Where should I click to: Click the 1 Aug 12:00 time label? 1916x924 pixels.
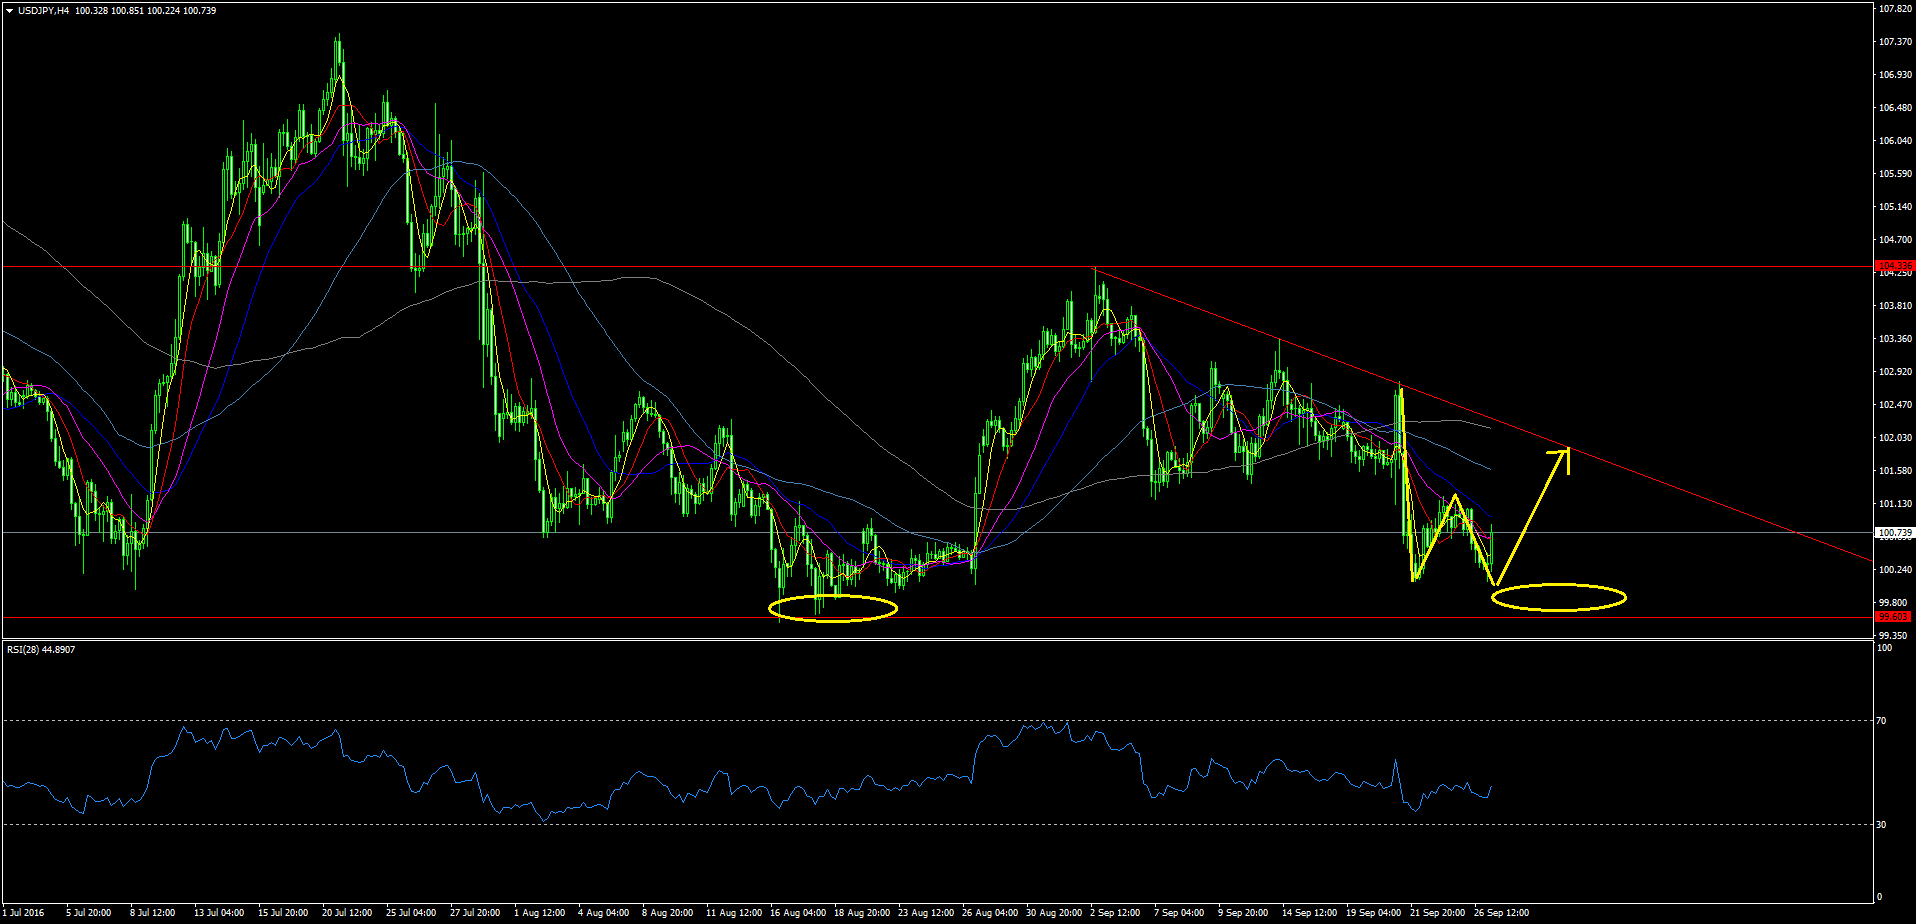pyautogui.click(x=539, y=913)
